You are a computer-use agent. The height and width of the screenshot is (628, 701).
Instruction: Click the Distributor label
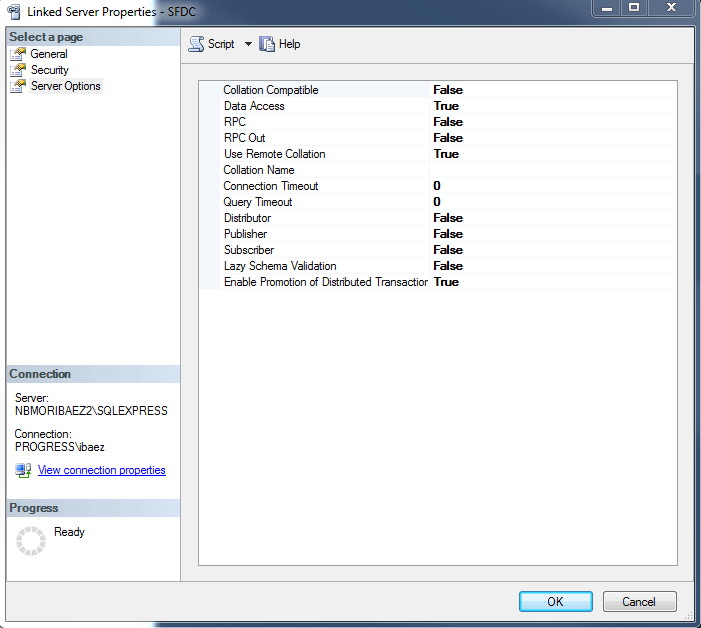[247, 218]
